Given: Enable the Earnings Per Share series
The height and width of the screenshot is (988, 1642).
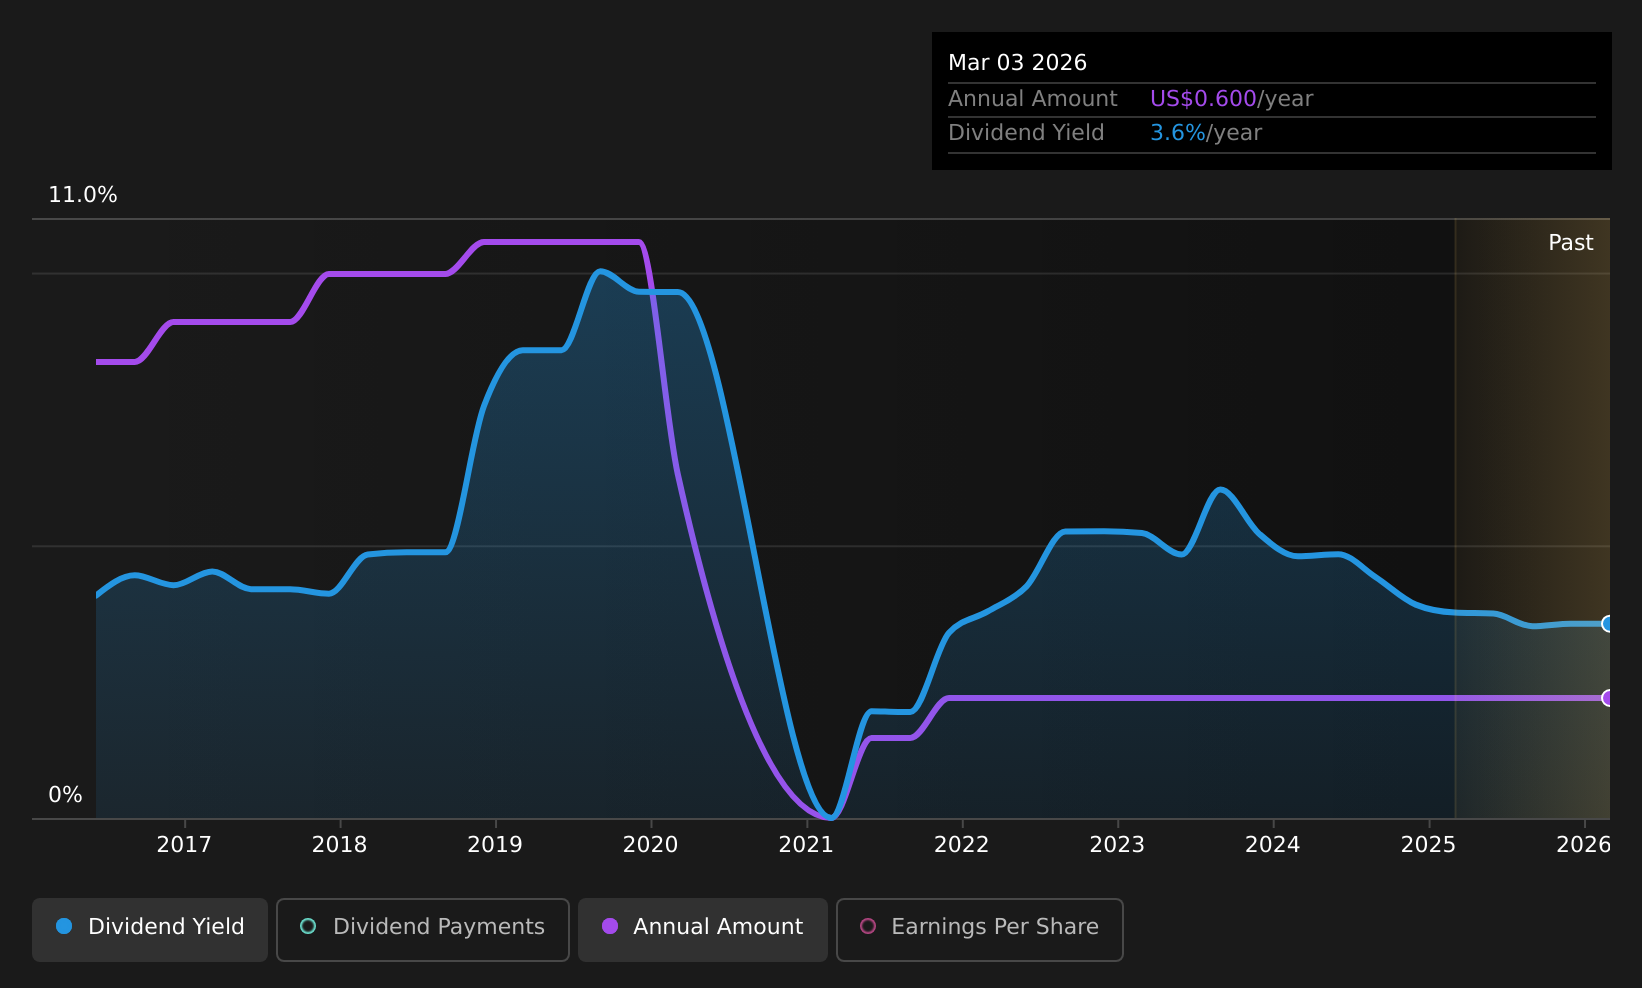Looking at the screenshot, I should pos(980,929).
